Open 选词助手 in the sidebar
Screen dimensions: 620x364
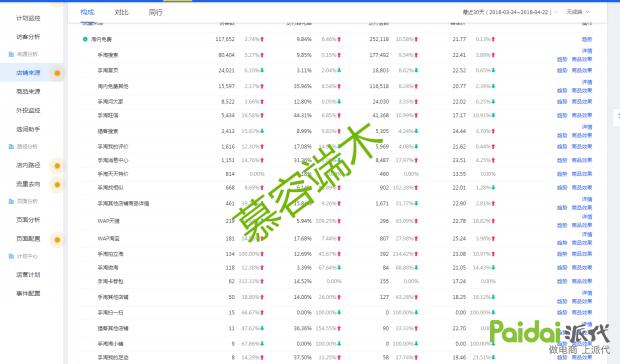click(28, 129)
